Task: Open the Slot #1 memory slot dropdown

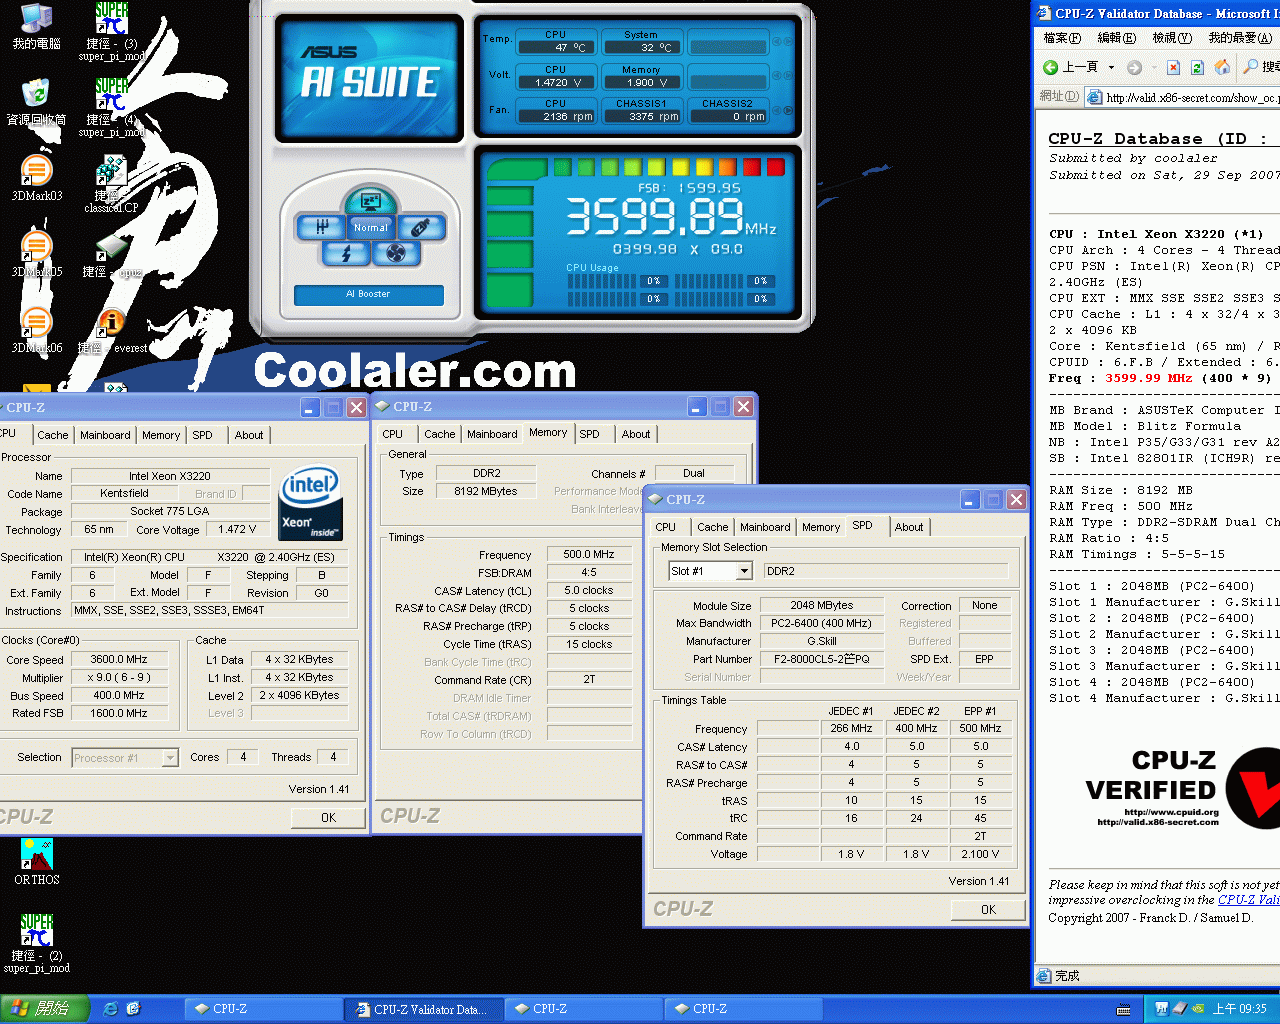Action: [744, 571]
